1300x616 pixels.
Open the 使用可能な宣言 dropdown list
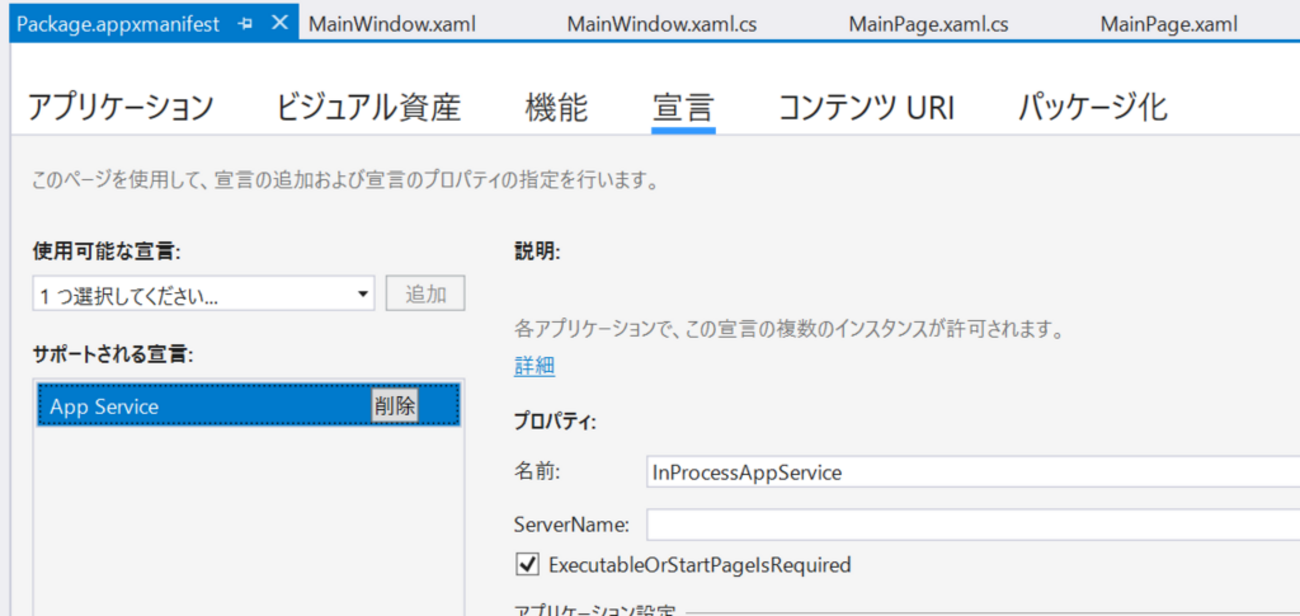pos(204,295)
